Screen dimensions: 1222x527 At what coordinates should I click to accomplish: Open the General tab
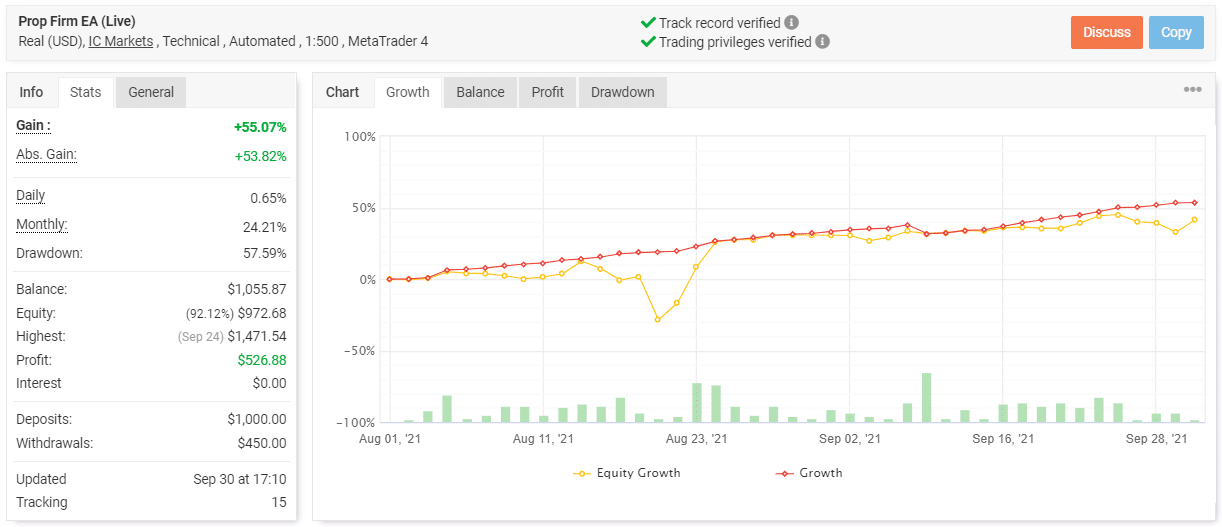tap(151, 92)
